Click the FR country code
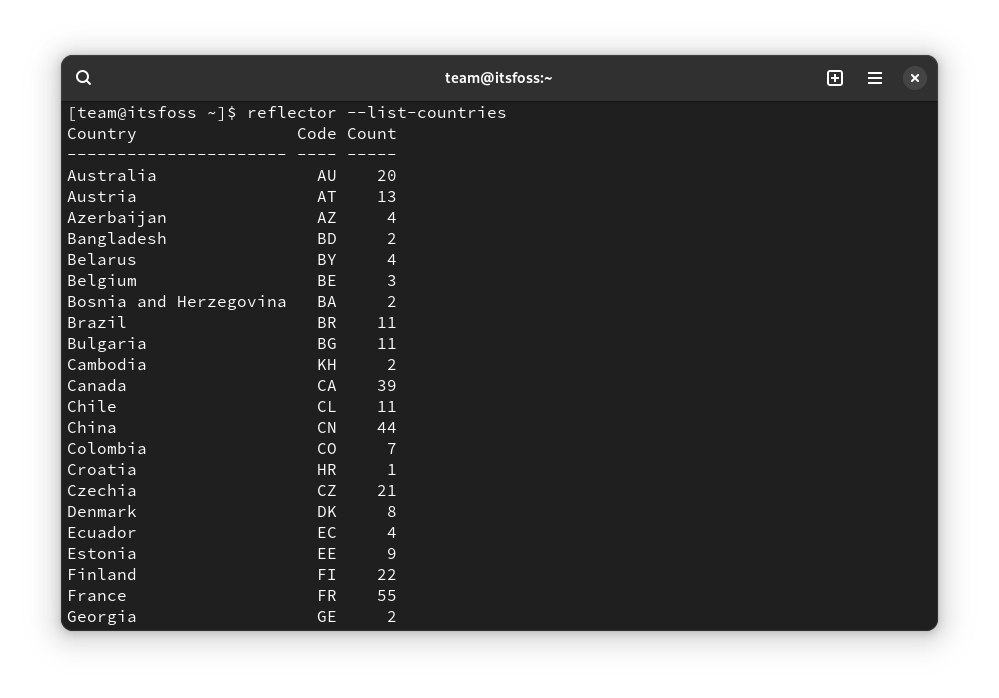Viewport: 999px width, 698px height. tap(327, 596)
